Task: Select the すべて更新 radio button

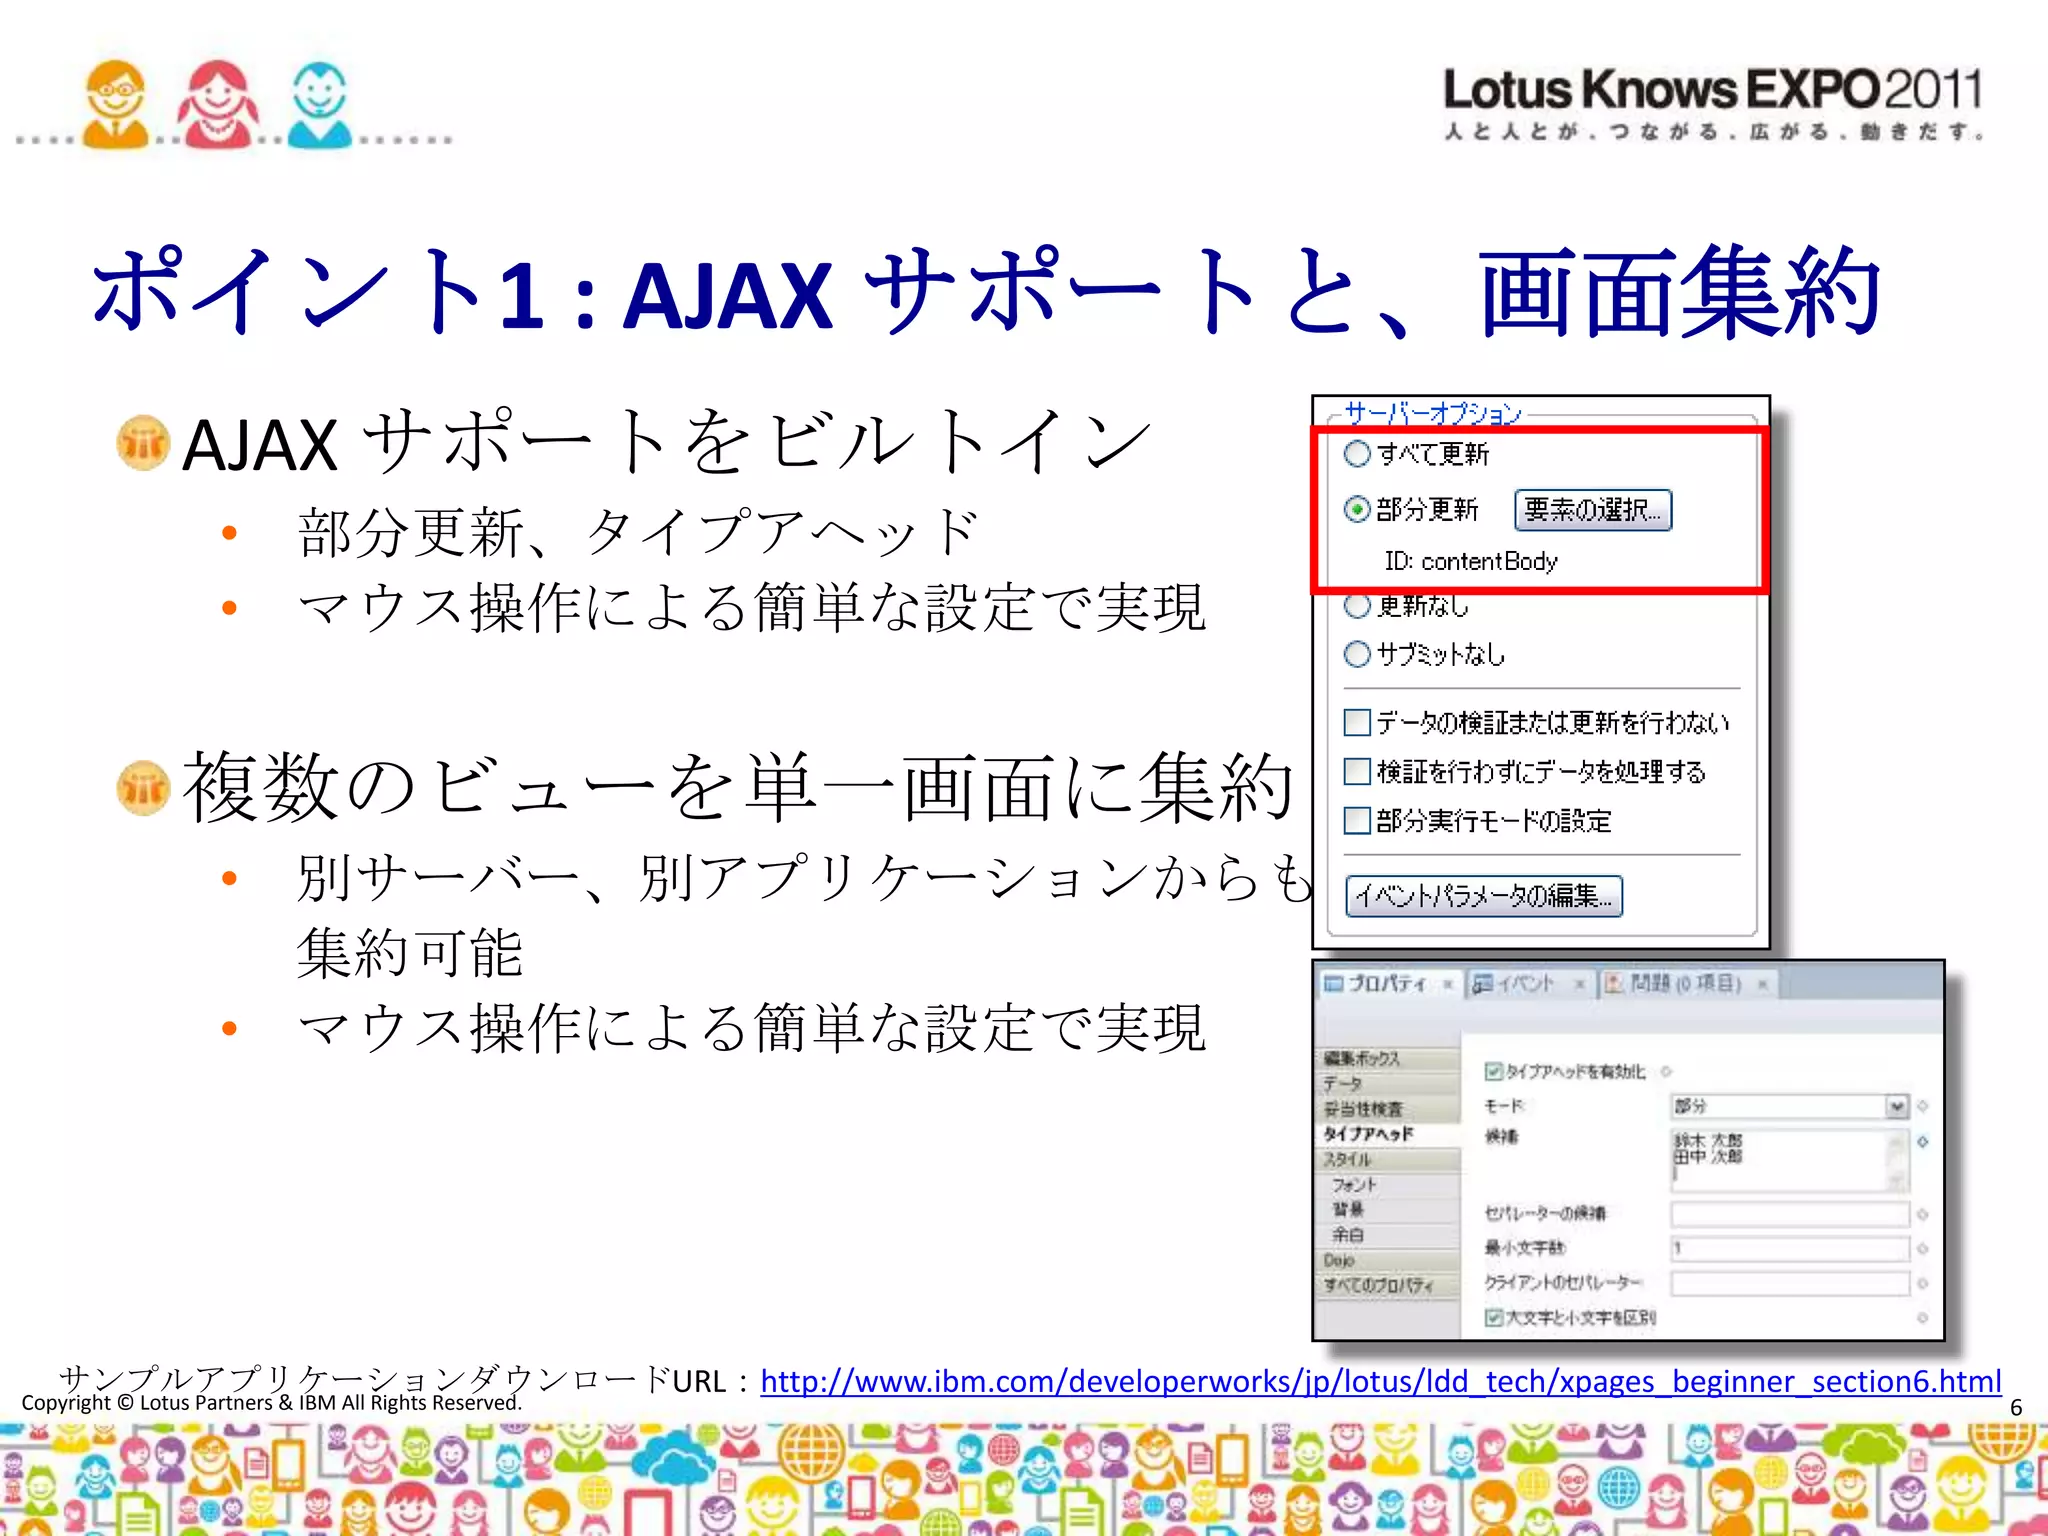Action: pos(1357,454)
